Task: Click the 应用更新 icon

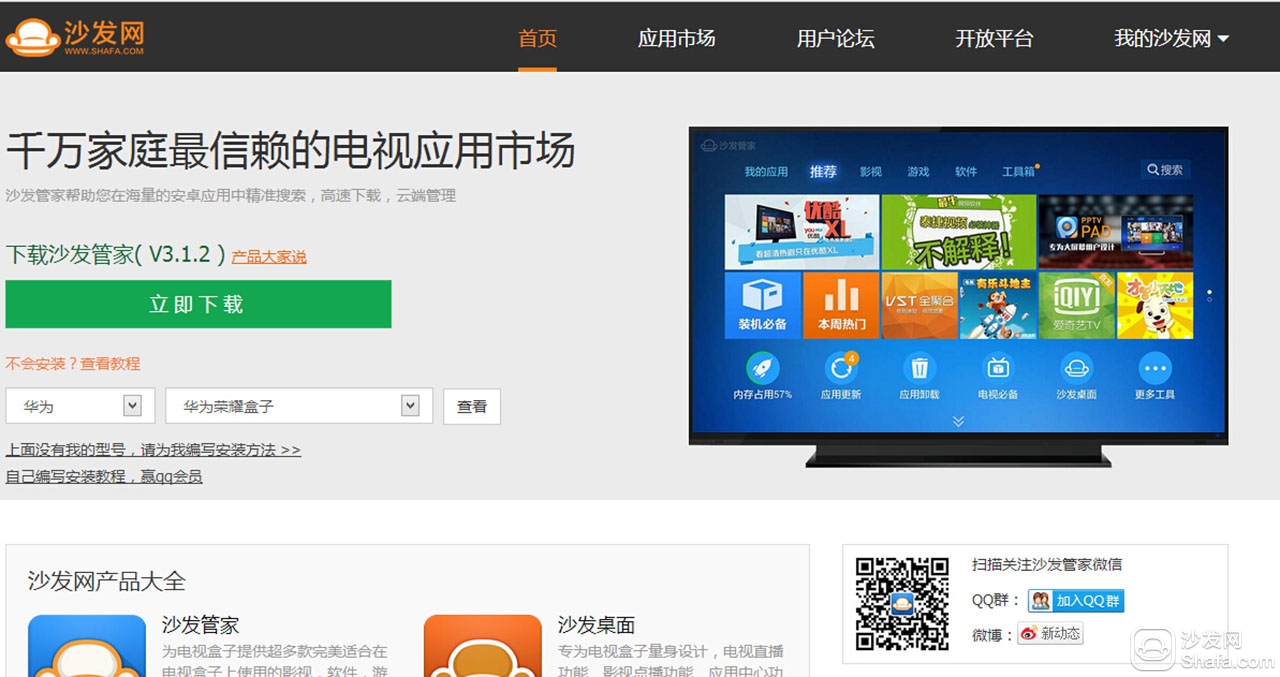Action: click(x=841, y=368)
